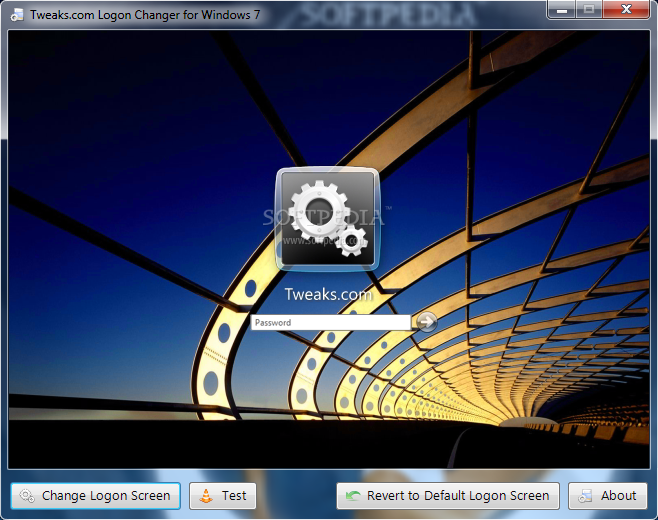Click the gears user picture tile
Screen dimensions: 658x520
[328, 218]
